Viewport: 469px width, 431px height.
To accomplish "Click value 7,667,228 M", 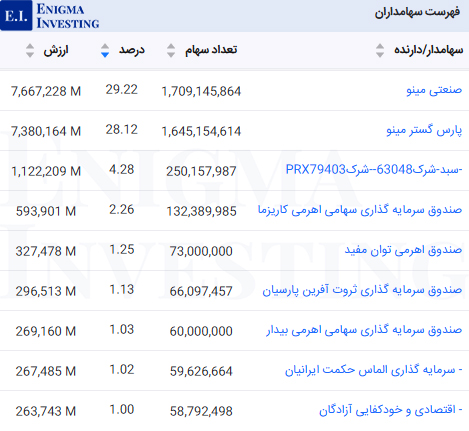I will [x=46, y=91].
